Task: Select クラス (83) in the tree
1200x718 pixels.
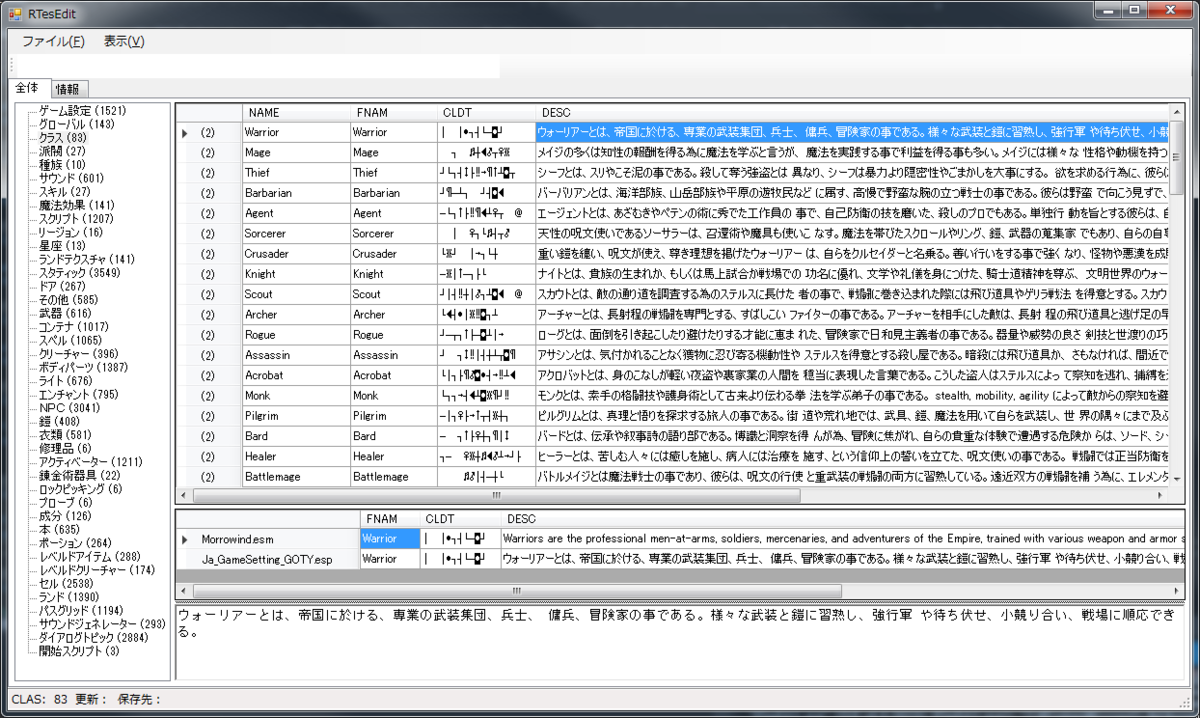Action: [64, 137]
